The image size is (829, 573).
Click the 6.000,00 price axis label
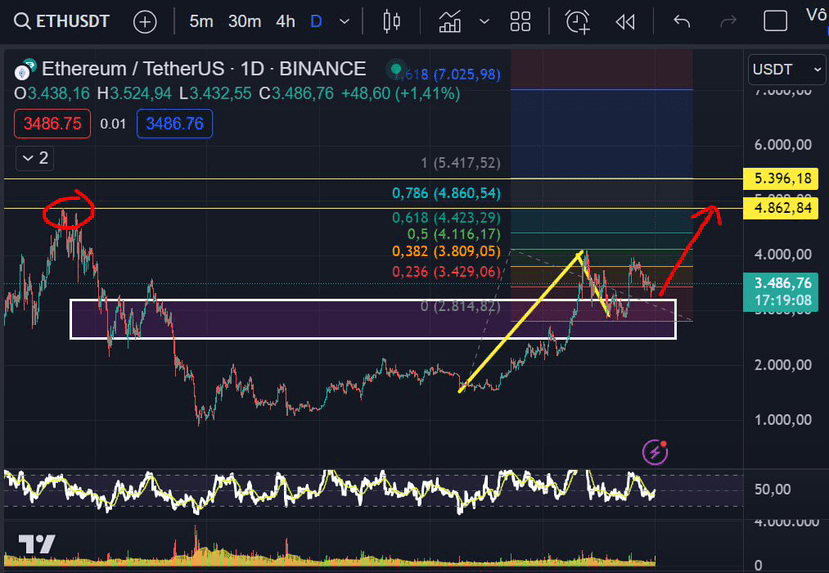coord(783,145)
